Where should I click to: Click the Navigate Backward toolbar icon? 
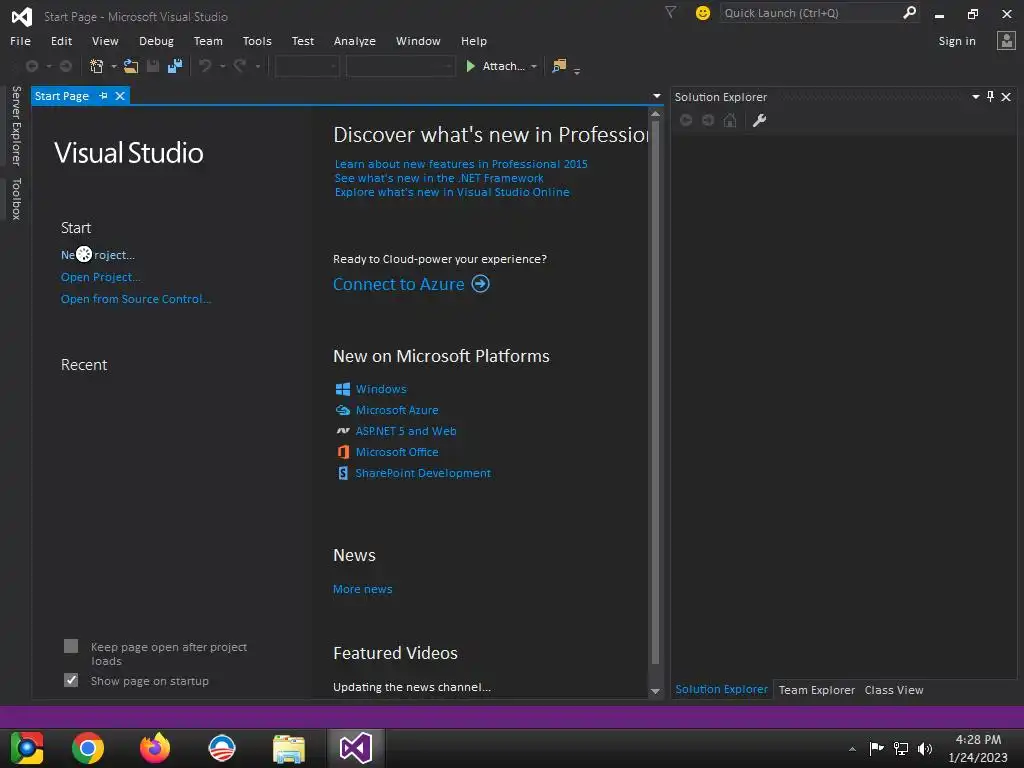pos(31,66)
